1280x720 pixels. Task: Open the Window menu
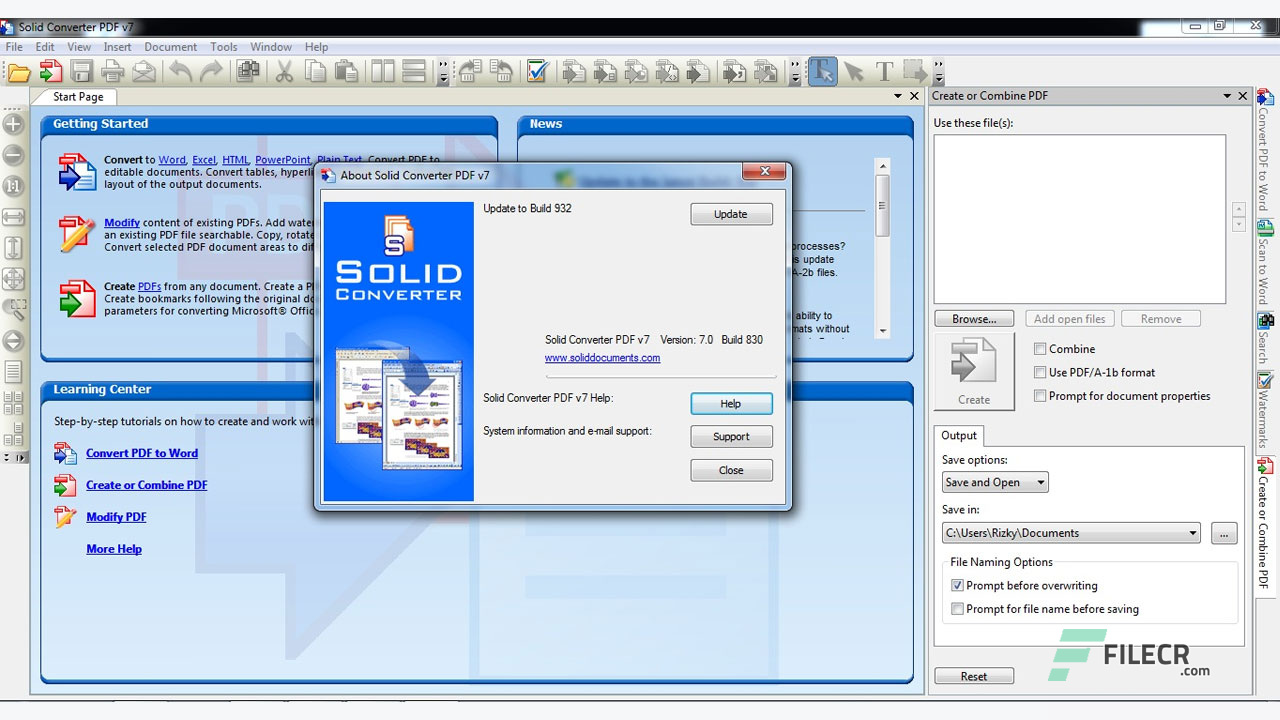click(271, 47)
